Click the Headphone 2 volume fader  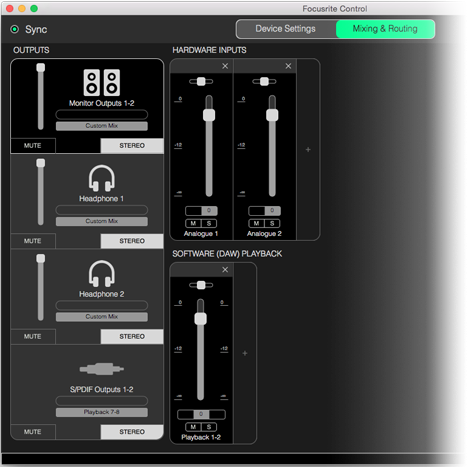tap(41, 288)
